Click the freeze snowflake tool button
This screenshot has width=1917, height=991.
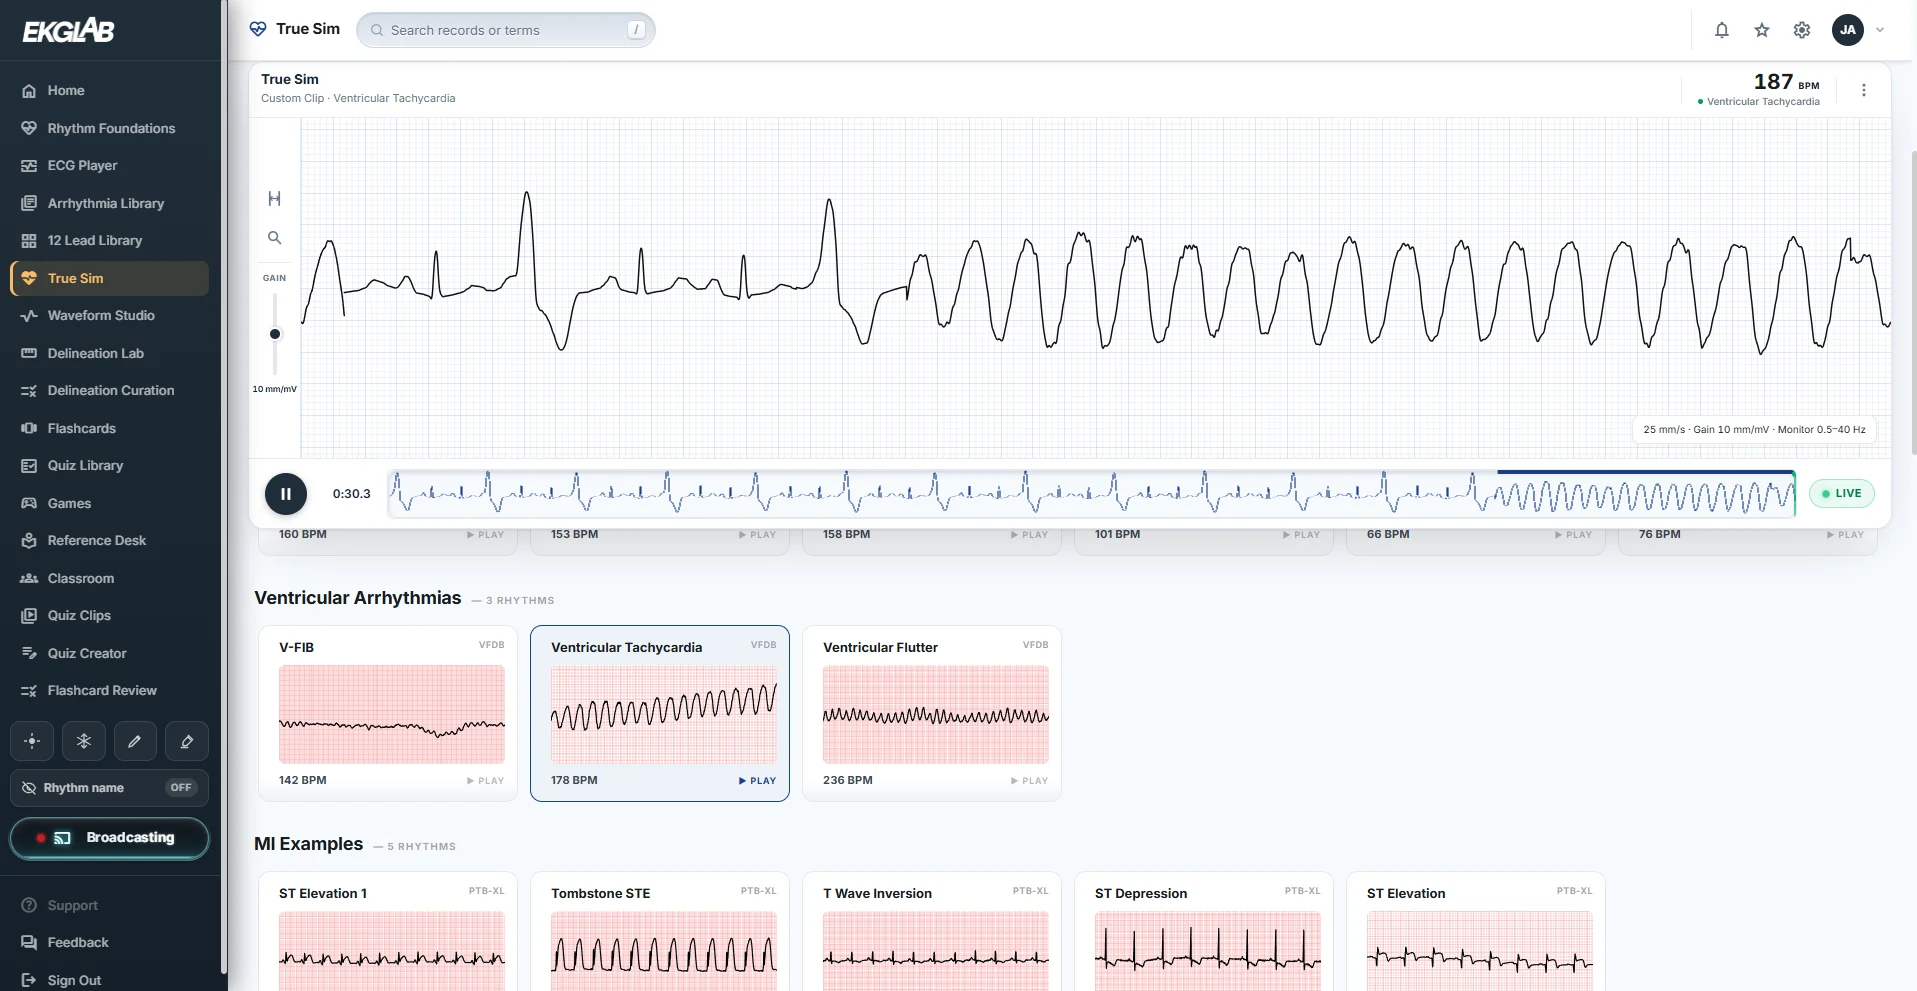(84, 741)
